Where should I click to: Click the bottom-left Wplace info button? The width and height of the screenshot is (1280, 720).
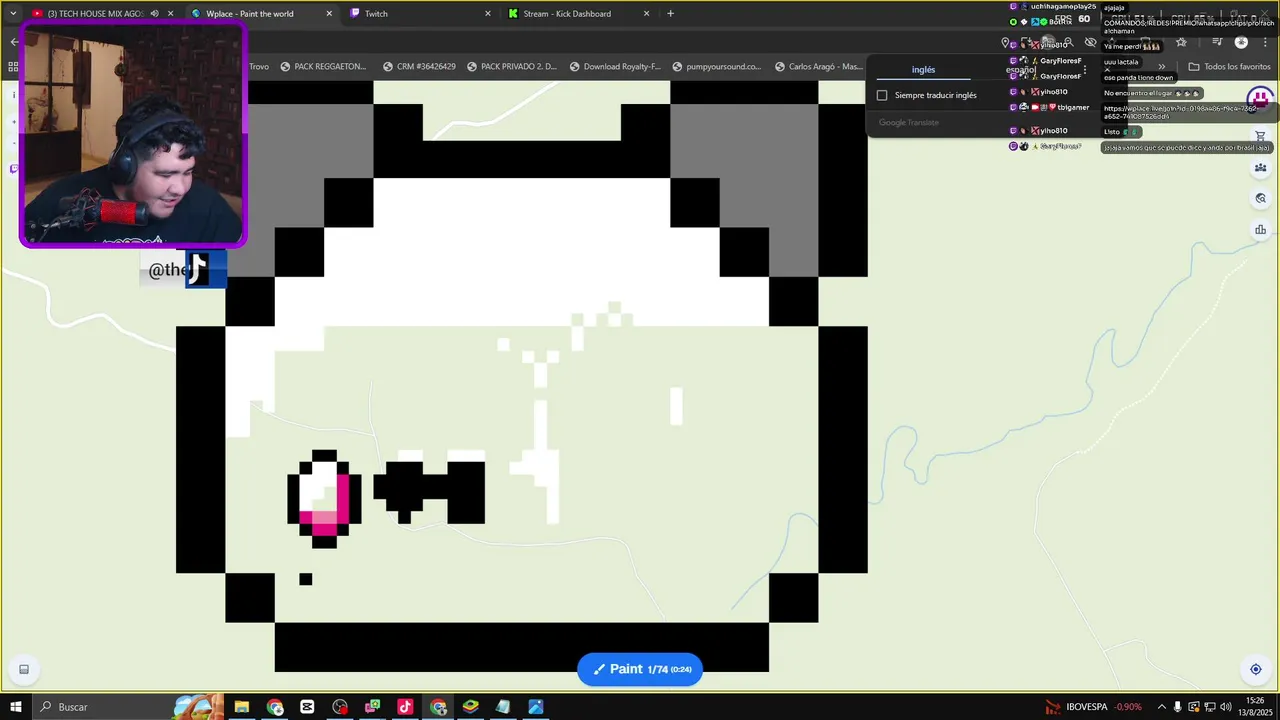click(24, 669)
